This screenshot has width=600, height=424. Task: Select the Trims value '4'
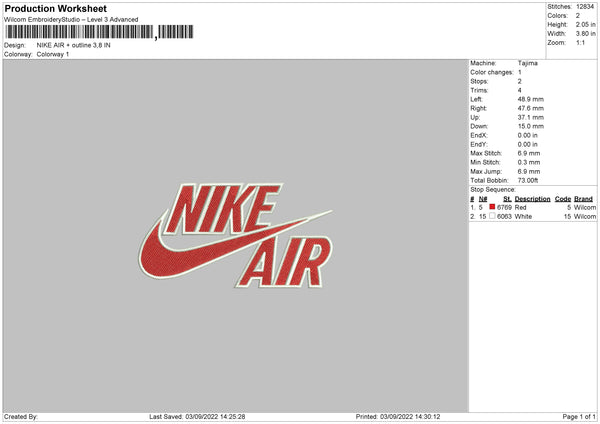[520, 90]
